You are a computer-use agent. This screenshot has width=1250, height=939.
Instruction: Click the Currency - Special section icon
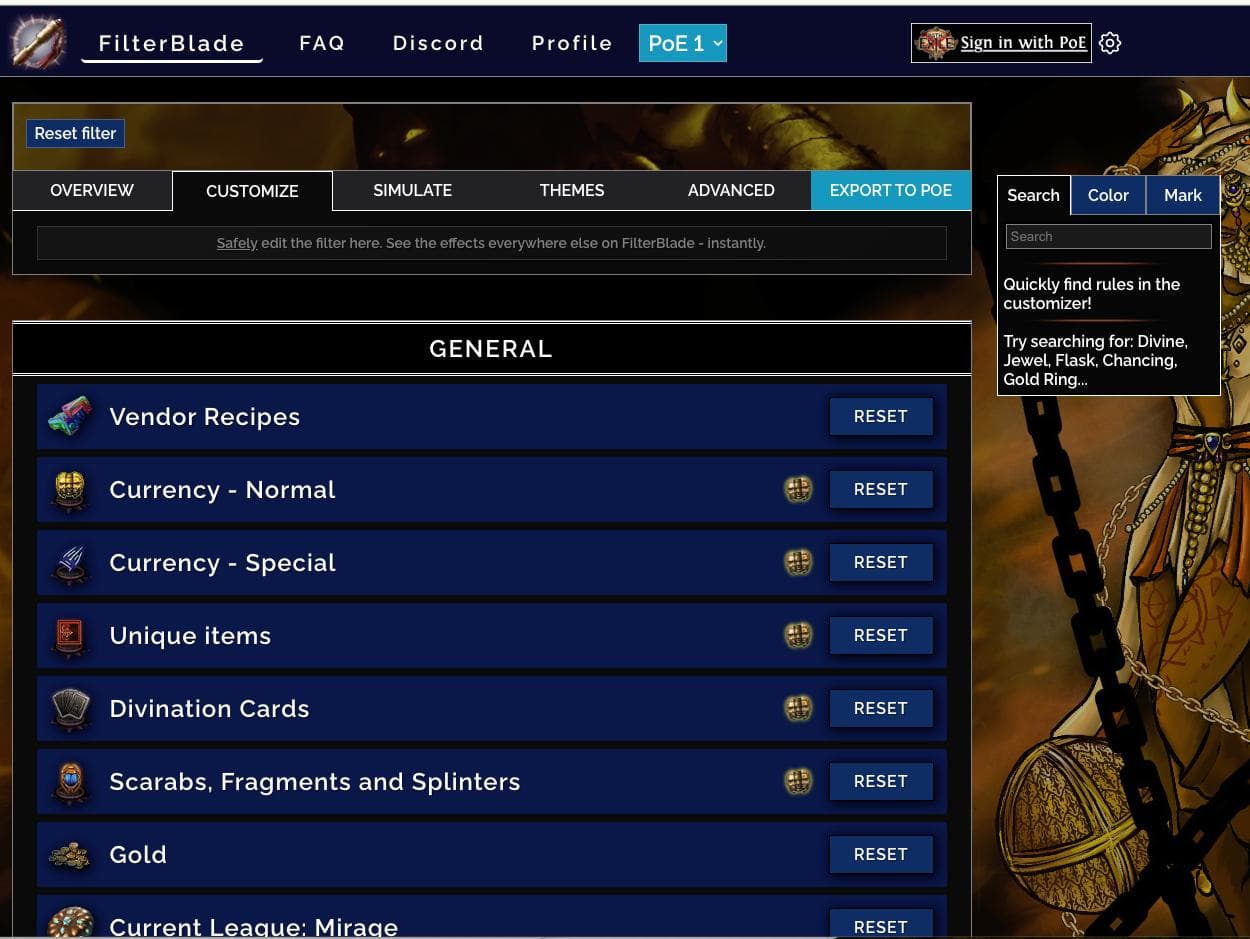70,563
